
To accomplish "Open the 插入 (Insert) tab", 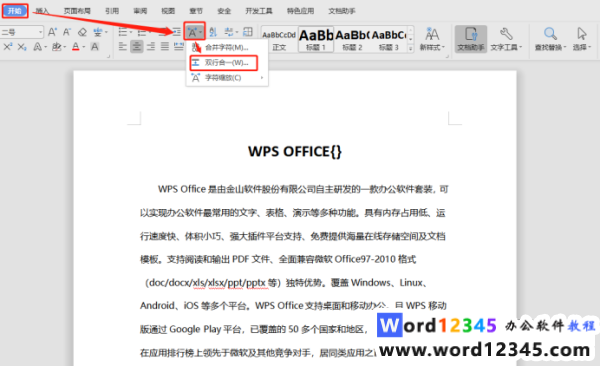I will click(x=42, y=11).
